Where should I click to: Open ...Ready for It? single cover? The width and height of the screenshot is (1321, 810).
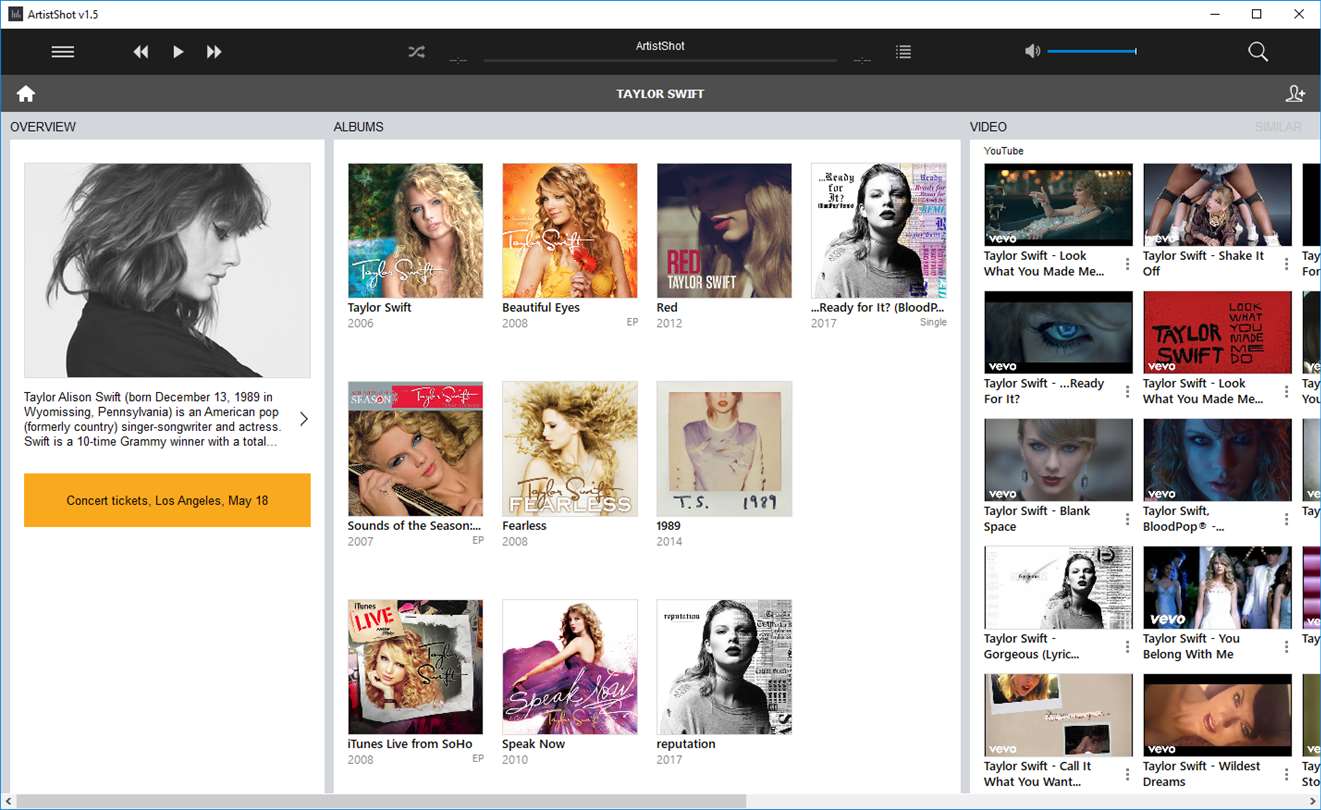(x=879, y=231)
